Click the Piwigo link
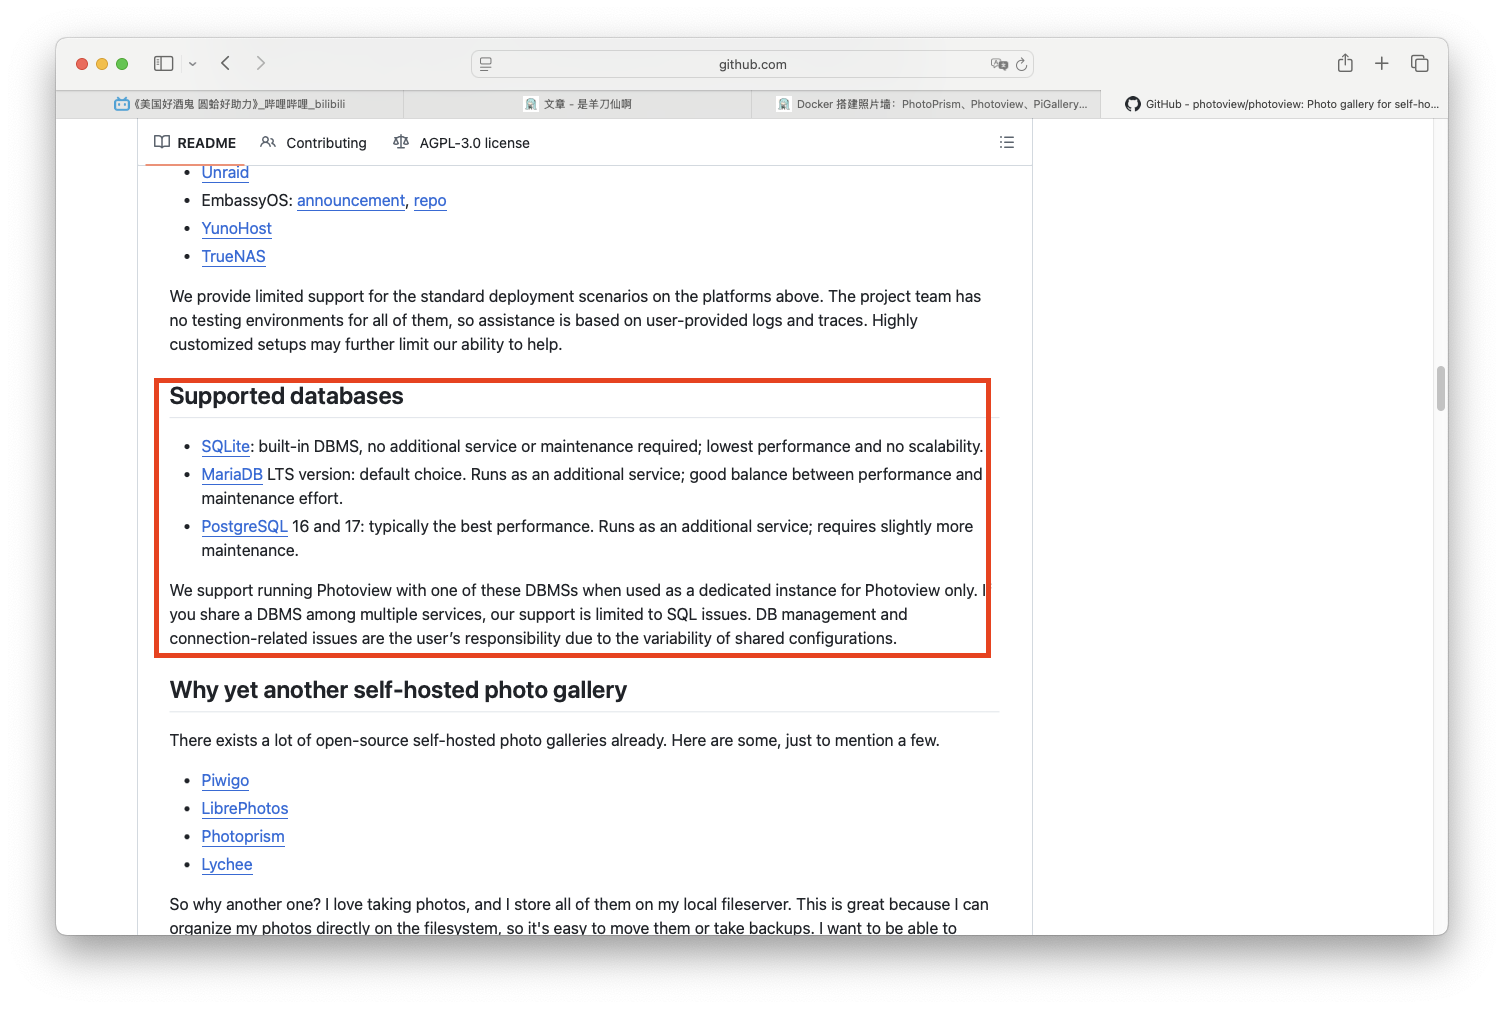The width and height of the screenshot is (1504, 1009). pyautogui.click(x=225, y=780)
